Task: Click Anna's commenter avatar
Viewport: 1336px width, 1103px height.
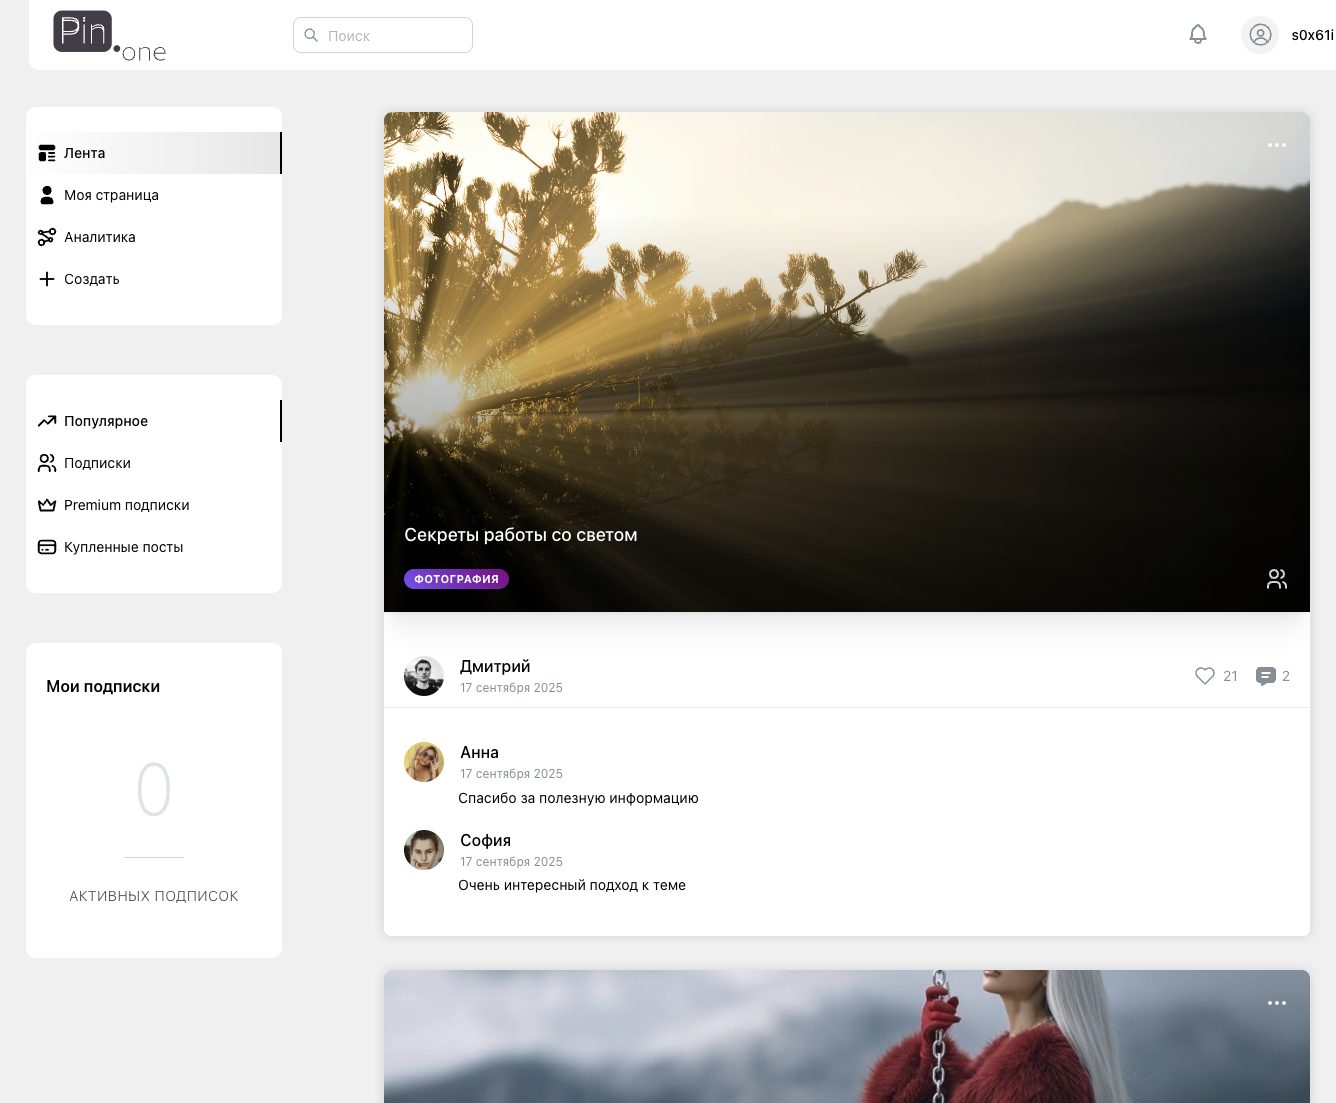Action: [424, 762]
